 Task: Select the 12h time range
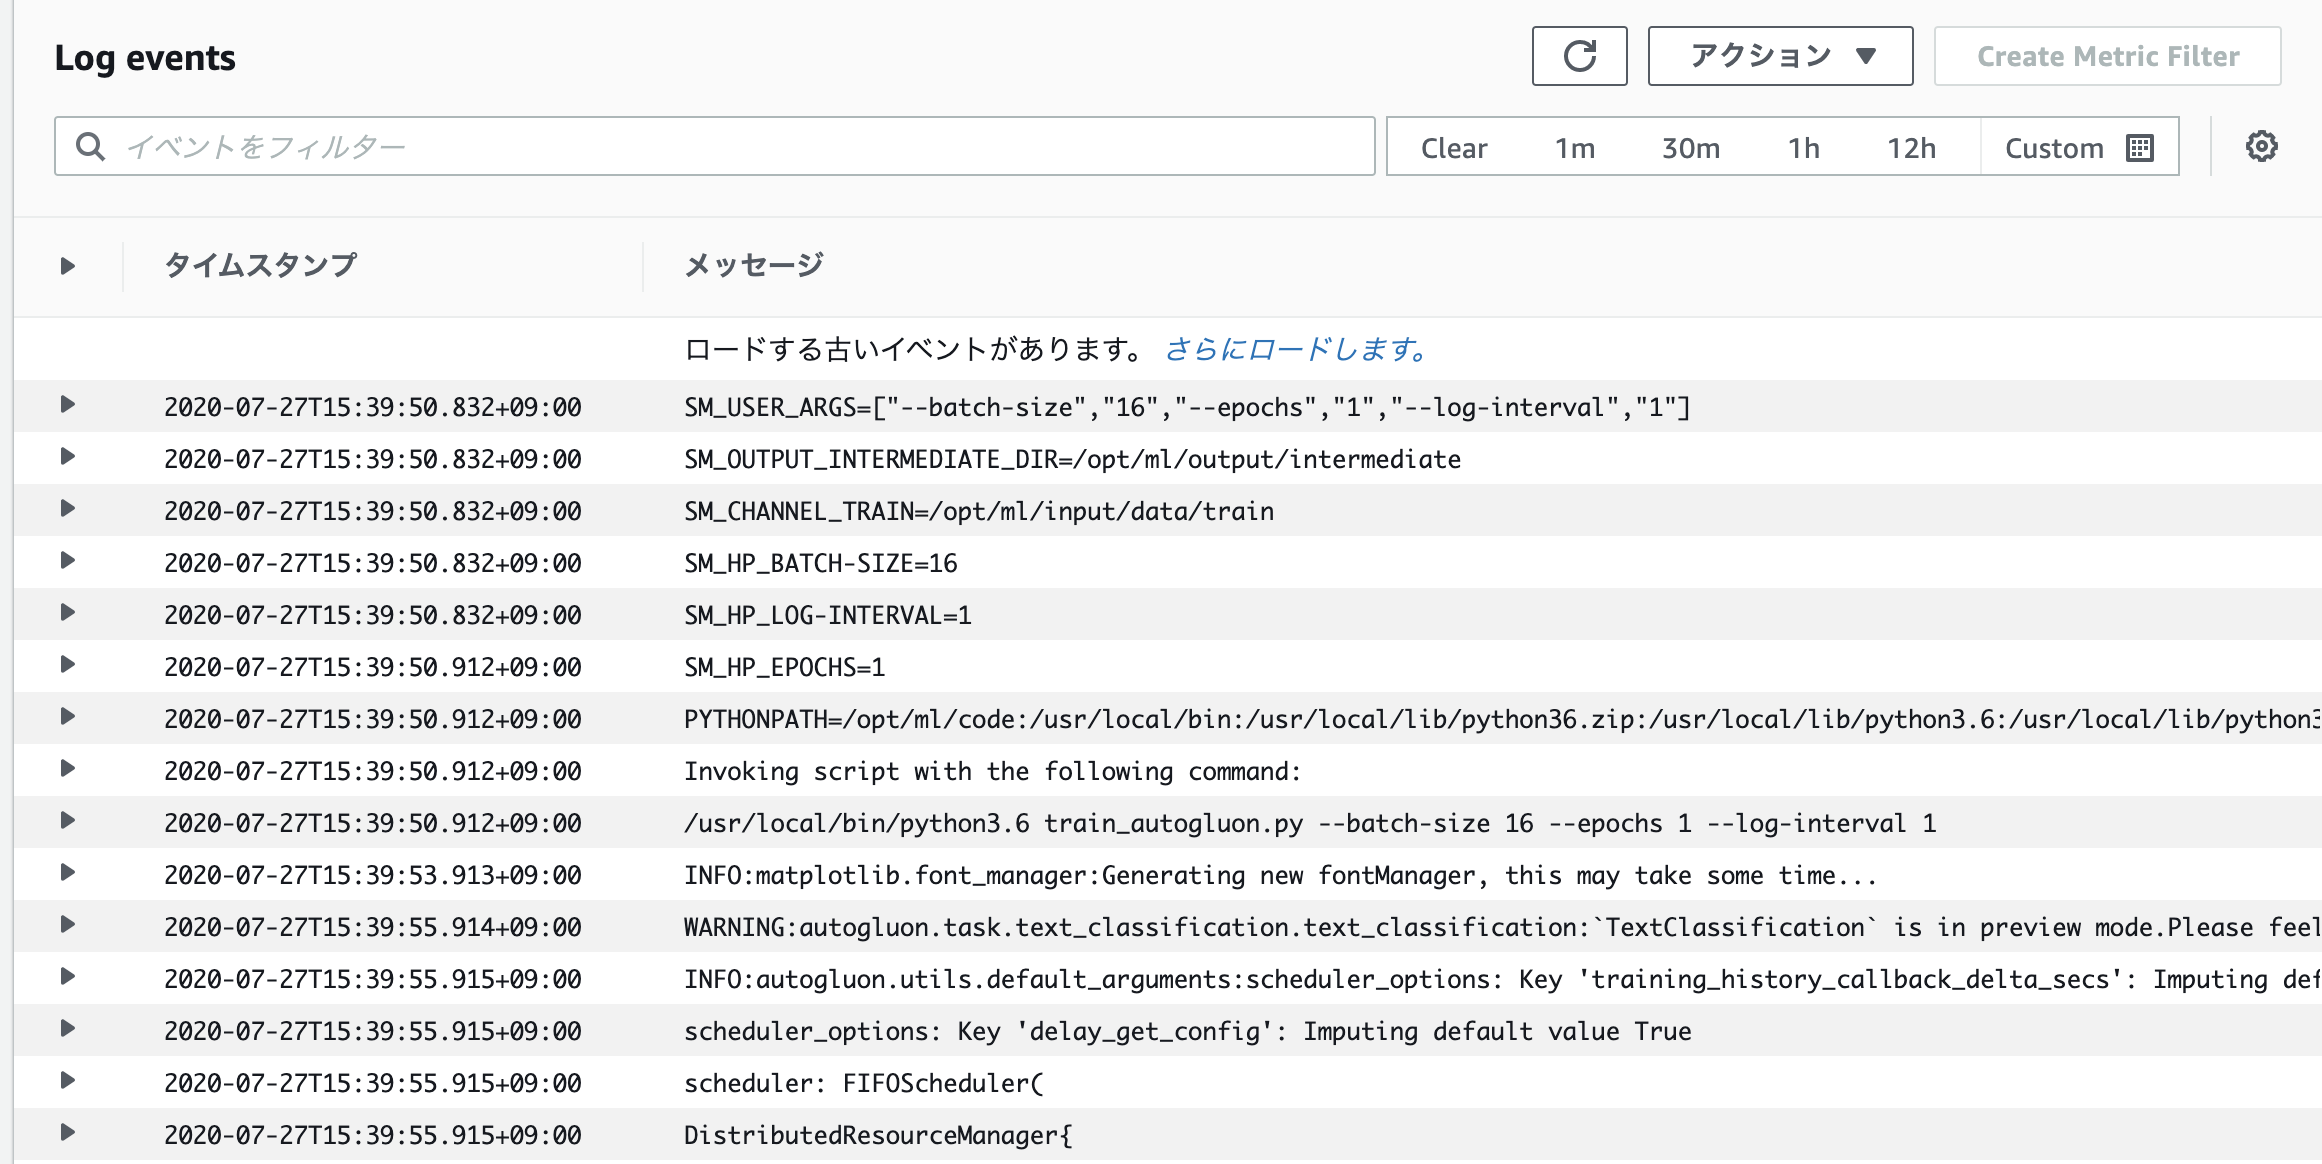point(1911,148)
